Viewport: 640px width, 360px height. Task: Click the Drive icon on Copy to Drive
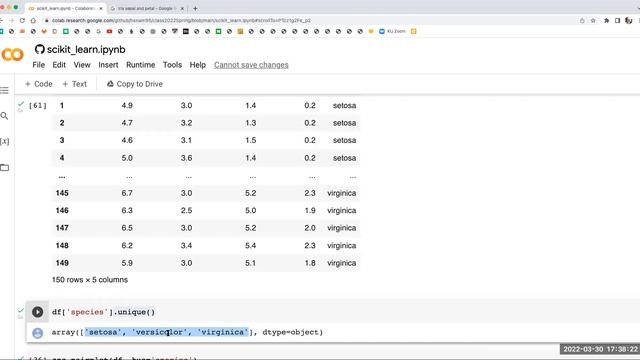tap(110, 84)
